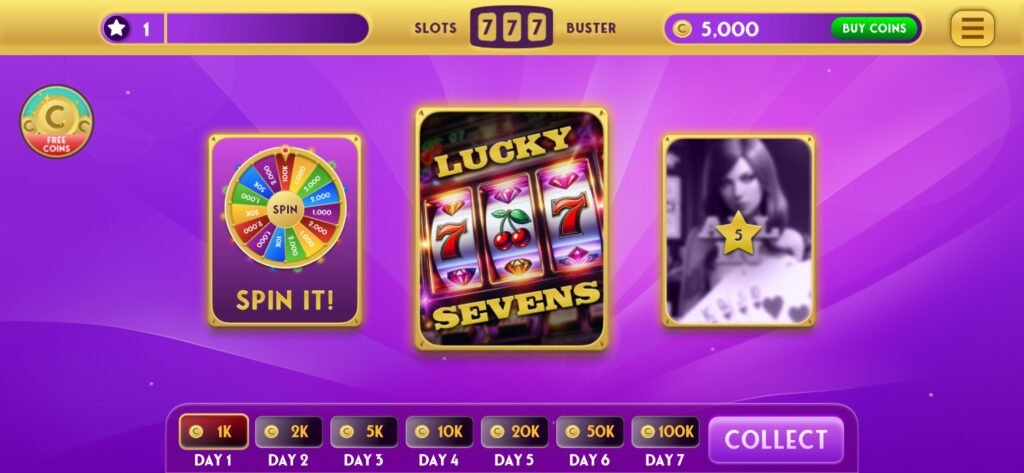Select the Day 7 100K reward

tap(665, 431)
